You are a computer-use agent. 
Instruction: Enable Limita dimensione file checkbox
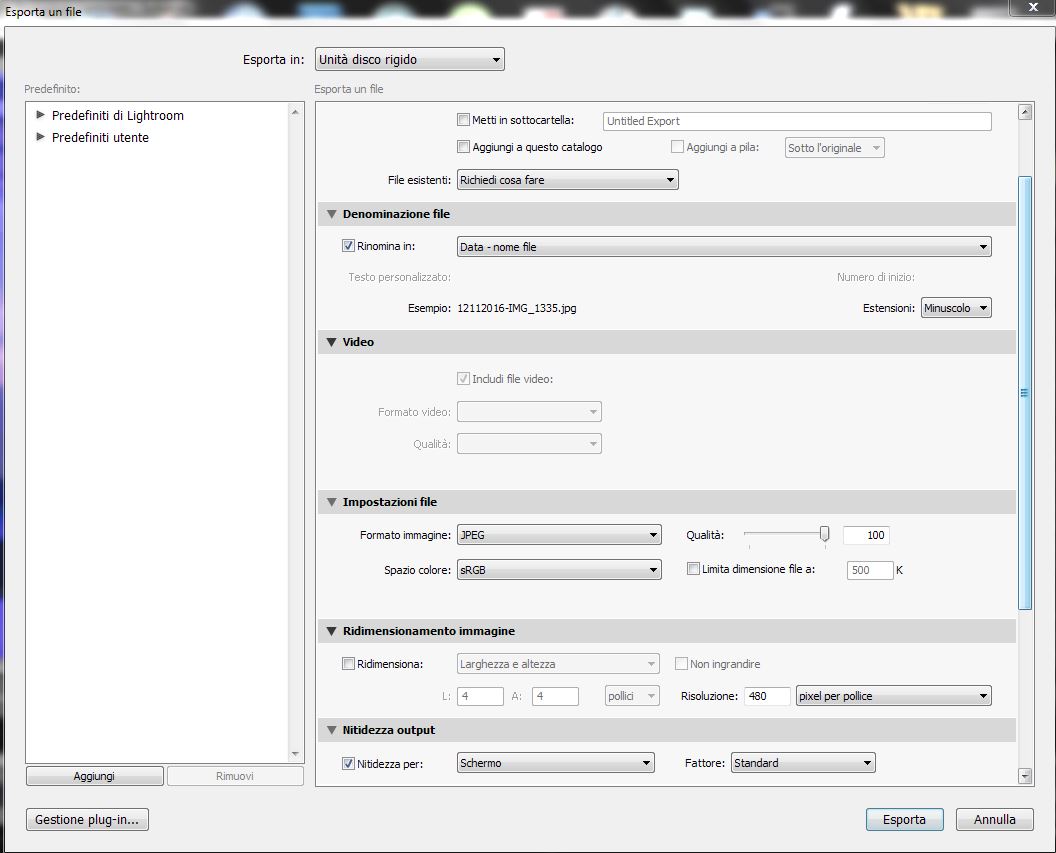(x=693, y=569)
